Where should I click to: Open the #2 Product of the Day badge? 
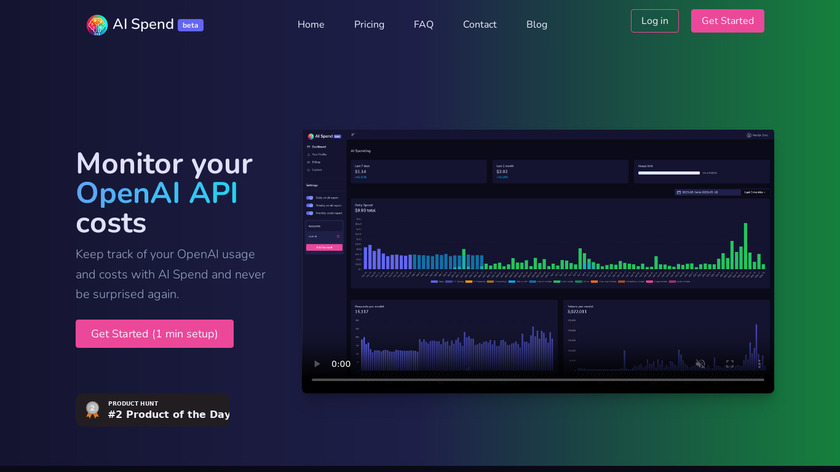pos(153,410)
